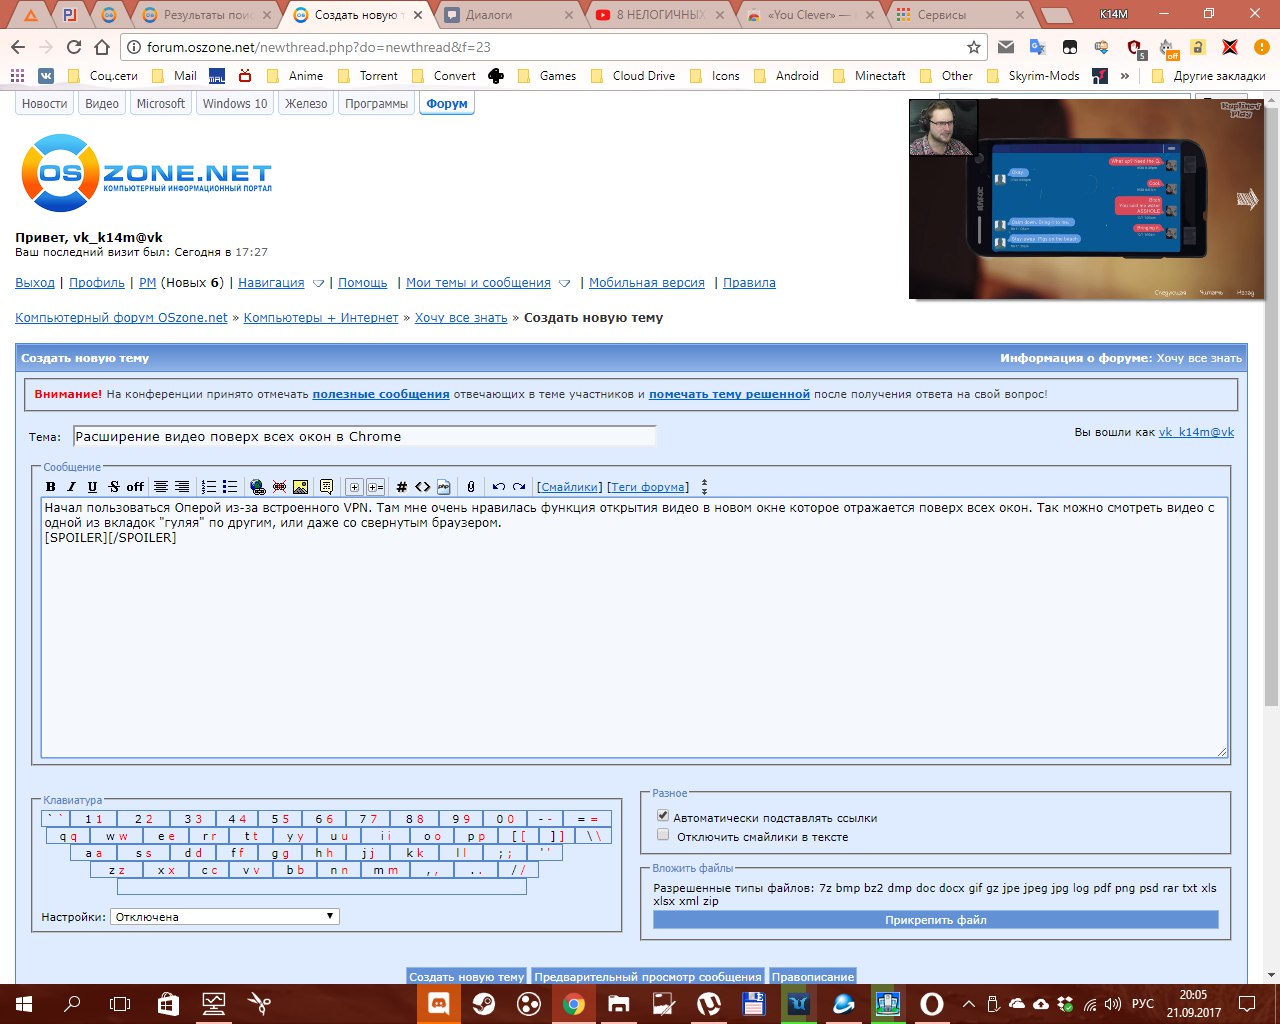The height and width of the screenshot is (1024, 1280).
Task: Redo last edit in message editor
Action: click(519, 487)
